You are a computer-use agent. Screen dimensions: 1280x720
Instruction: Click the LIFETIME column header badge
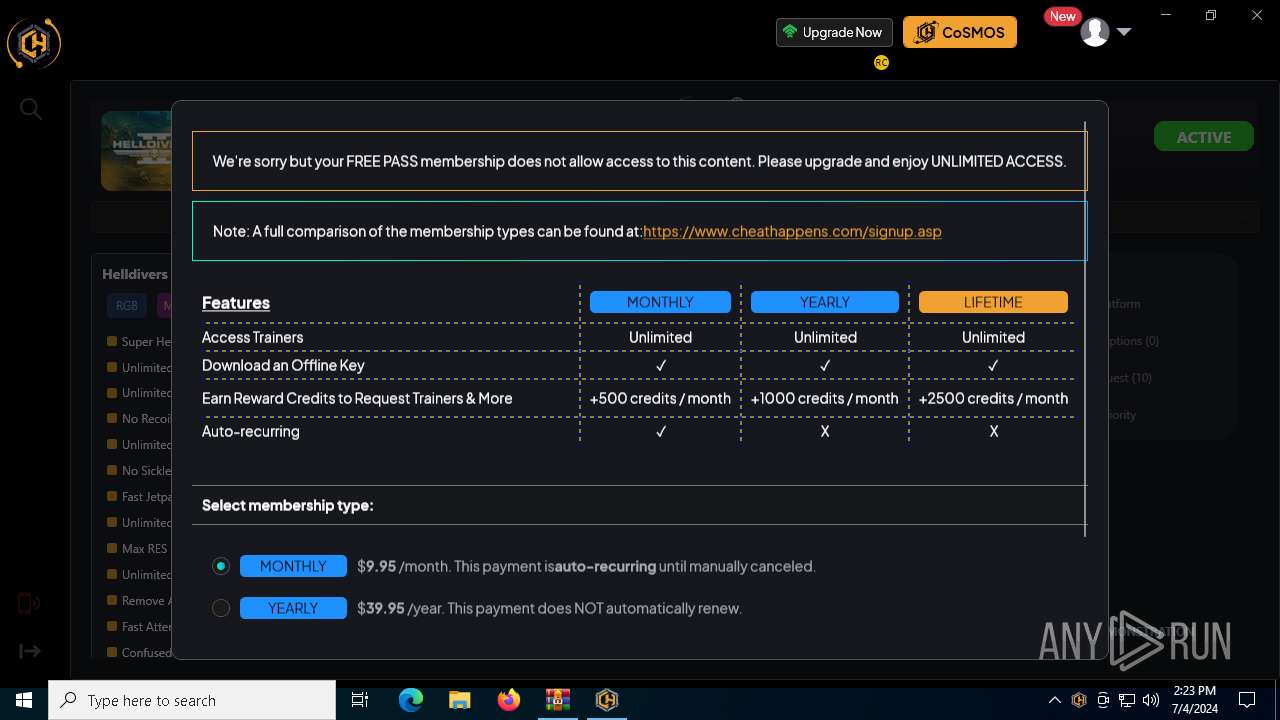pos(993,302)
